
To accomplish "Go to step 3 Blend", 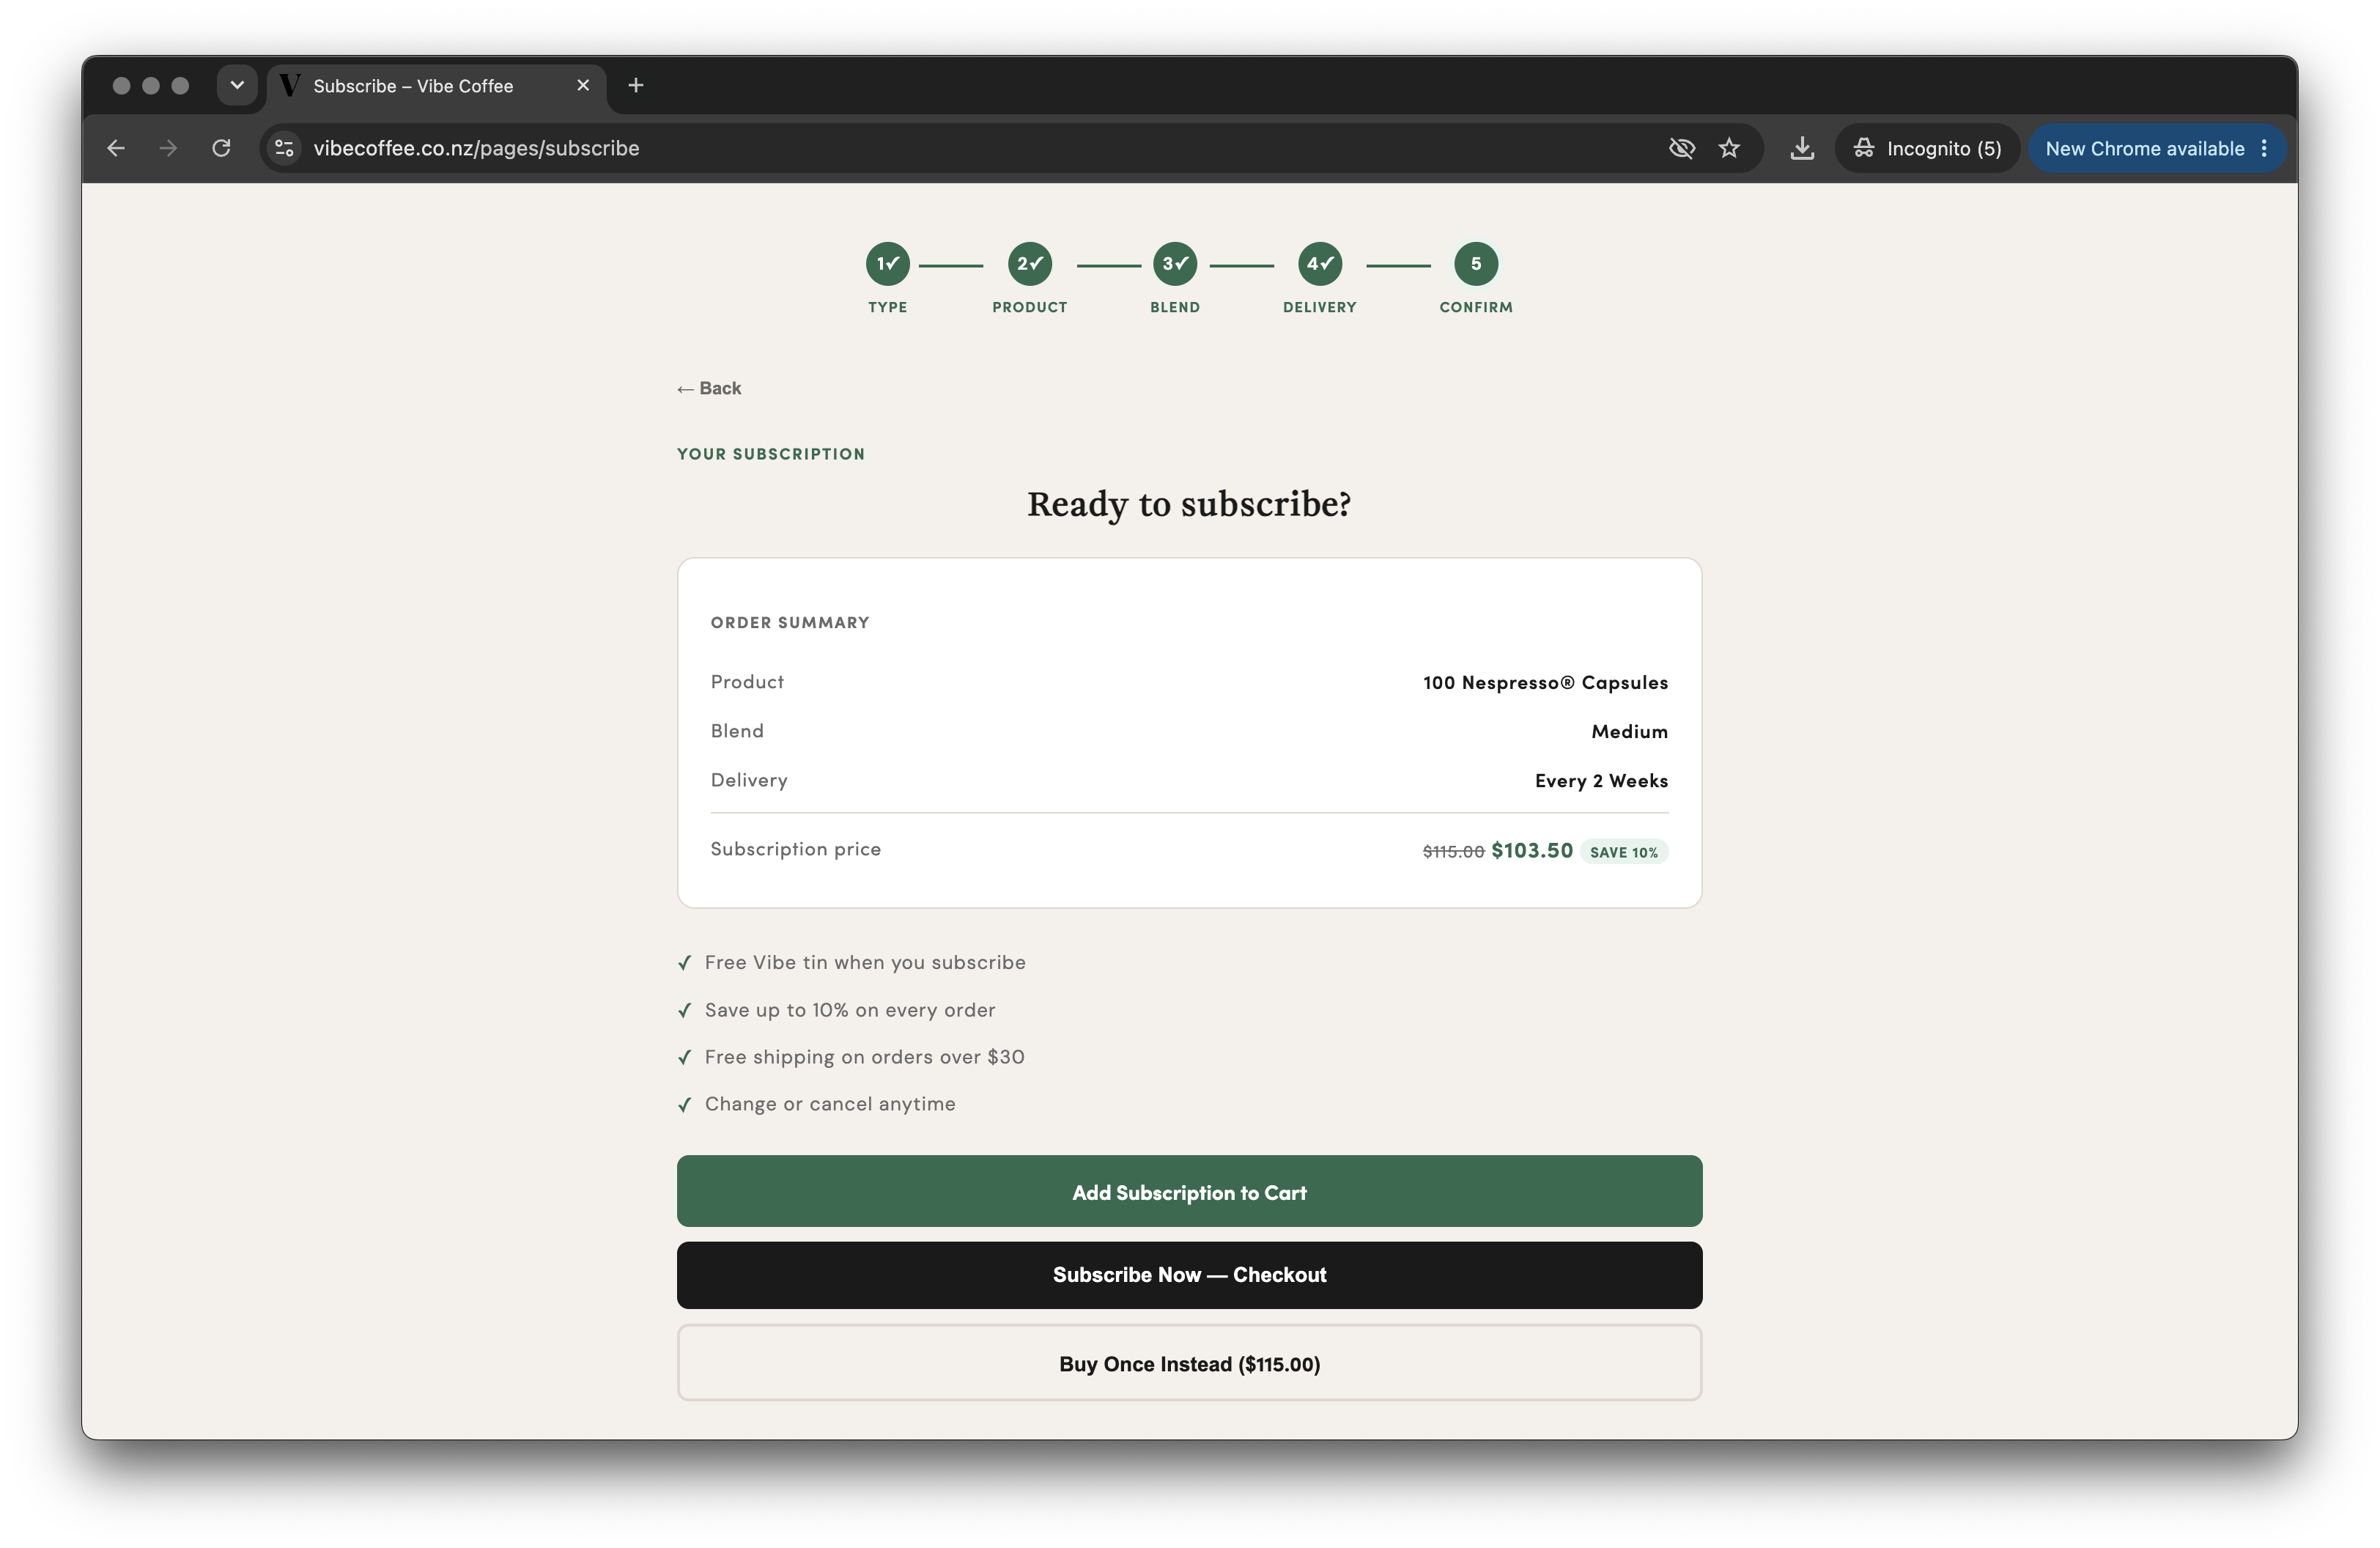I will point(1175,264).
